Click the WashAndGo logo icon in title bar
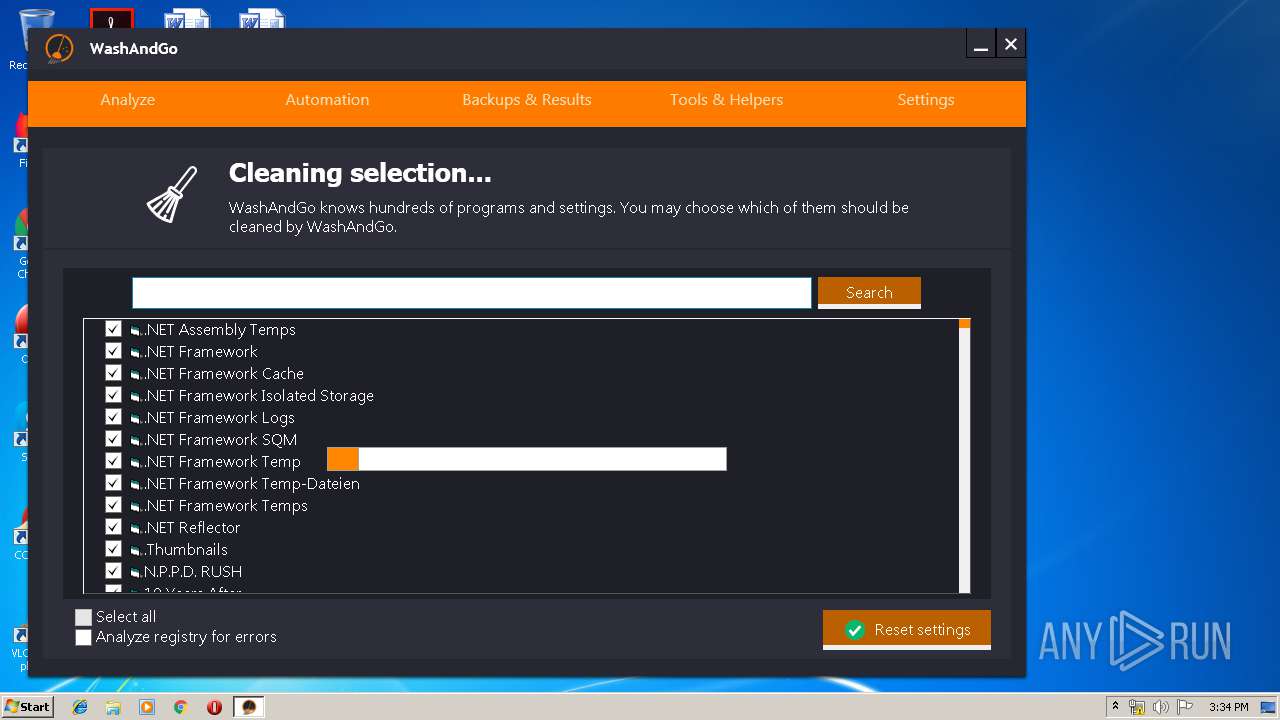1280x720 pixels. point(60,48)
